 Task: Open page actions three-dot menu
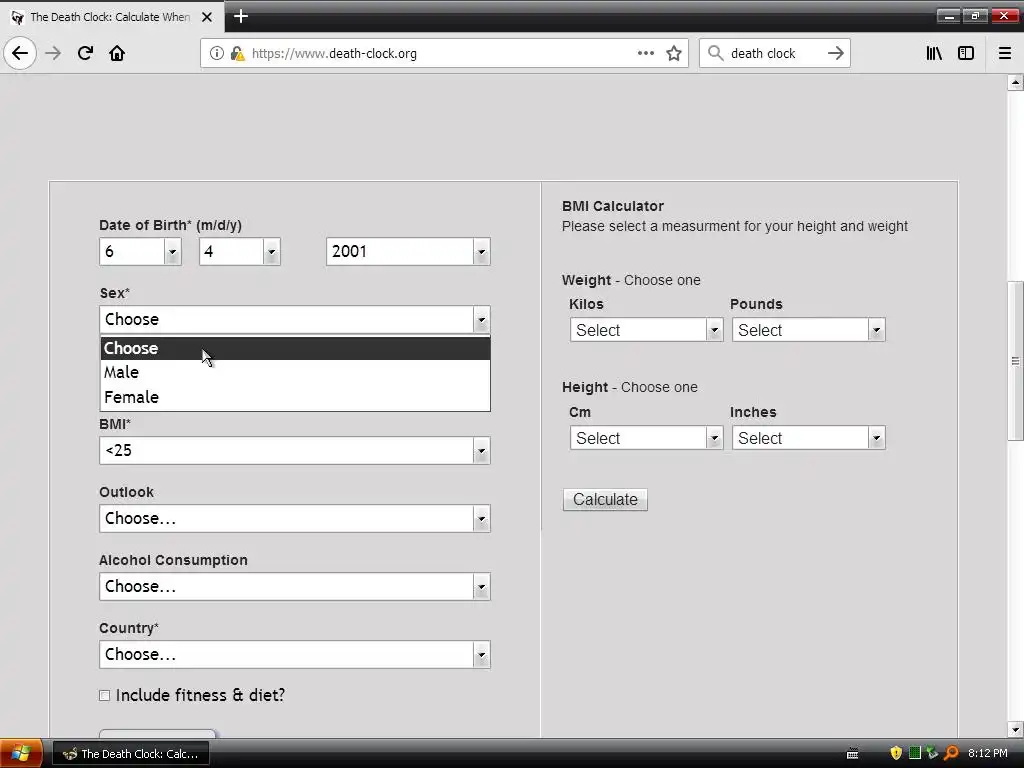(x=645, y=53)
